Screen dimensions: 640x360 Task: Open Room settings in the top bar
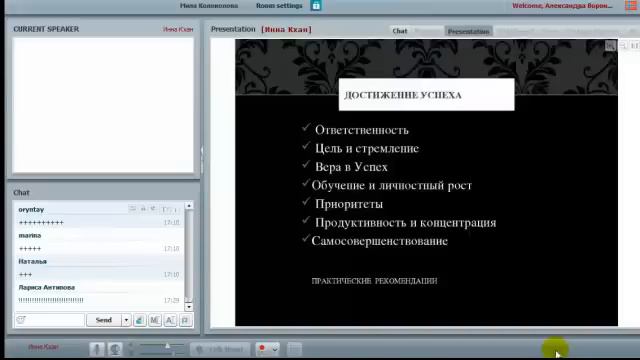[x=279, y=6]
